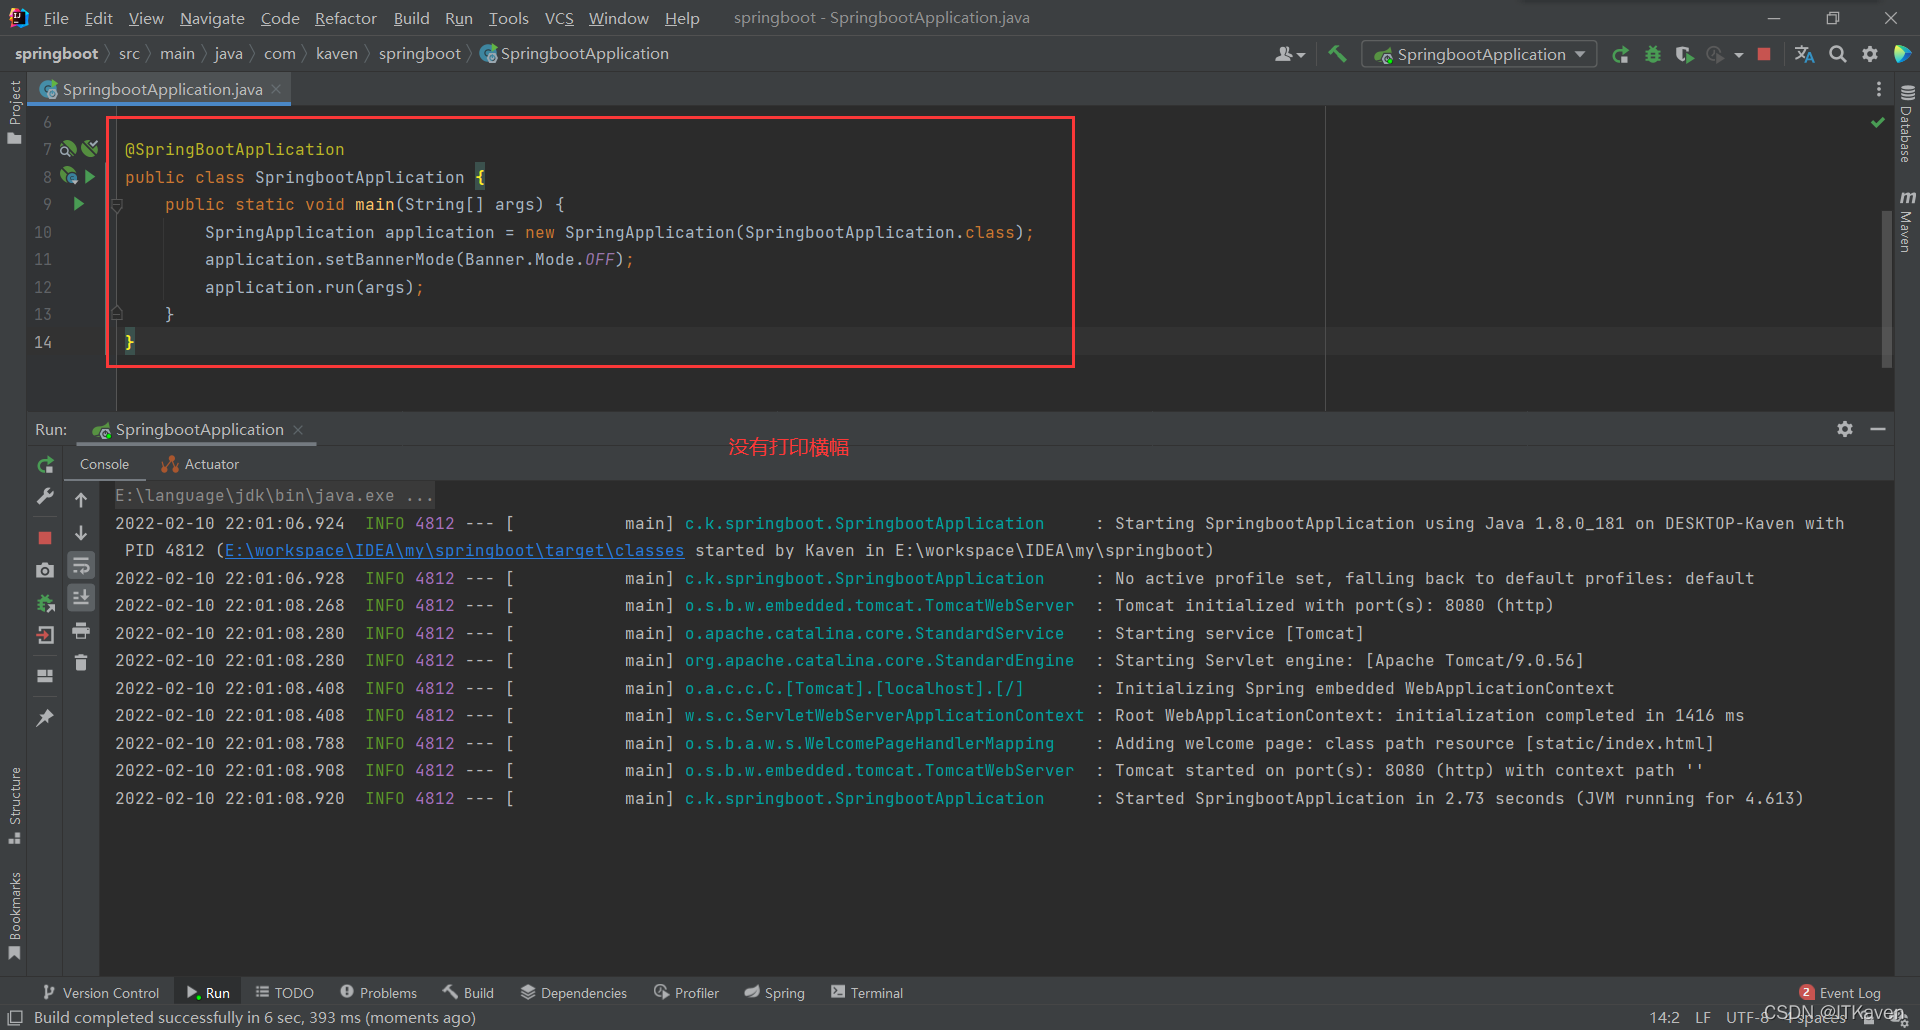Open the Tools menu

508,18
